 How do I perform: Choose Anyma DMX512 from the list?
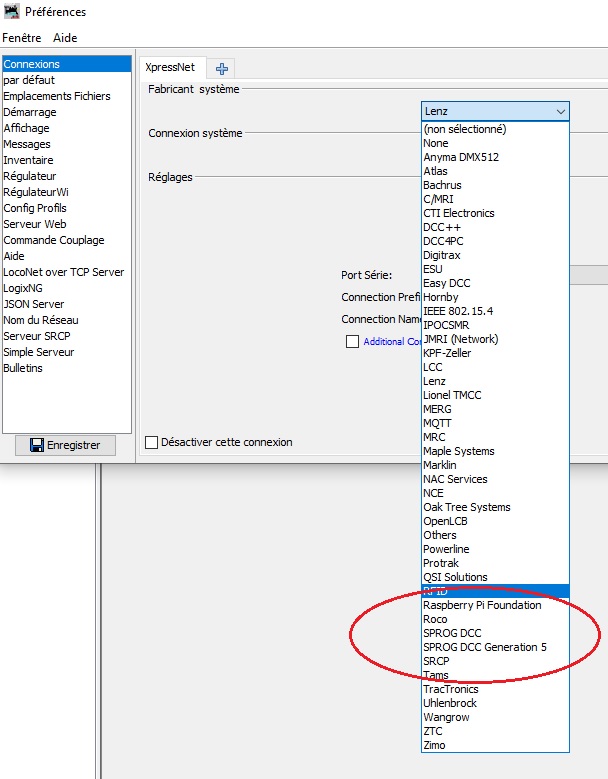click(x=495, y=157)
